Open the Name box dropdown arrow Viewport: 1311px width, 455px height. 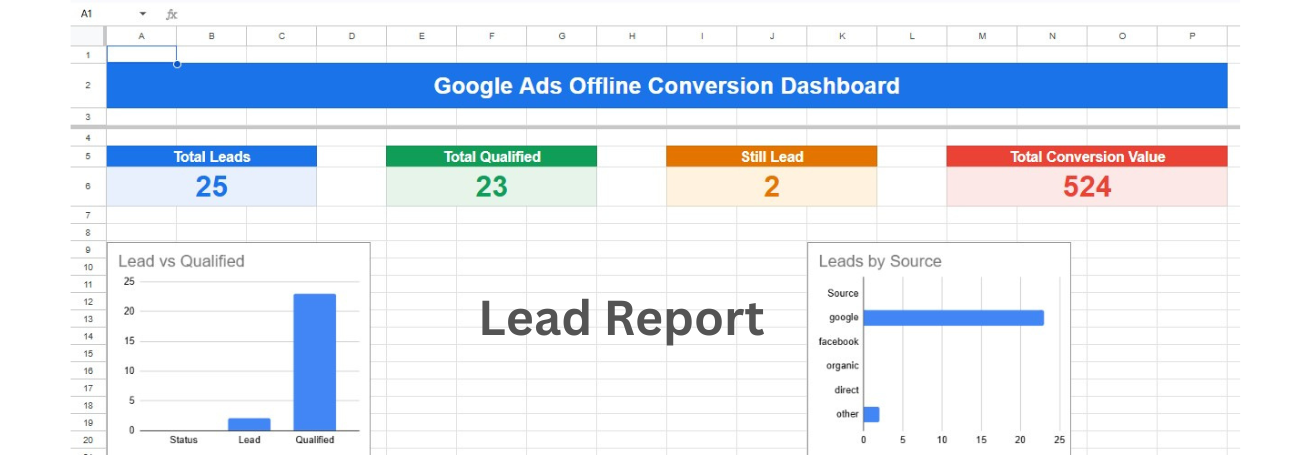pos(143,14)
